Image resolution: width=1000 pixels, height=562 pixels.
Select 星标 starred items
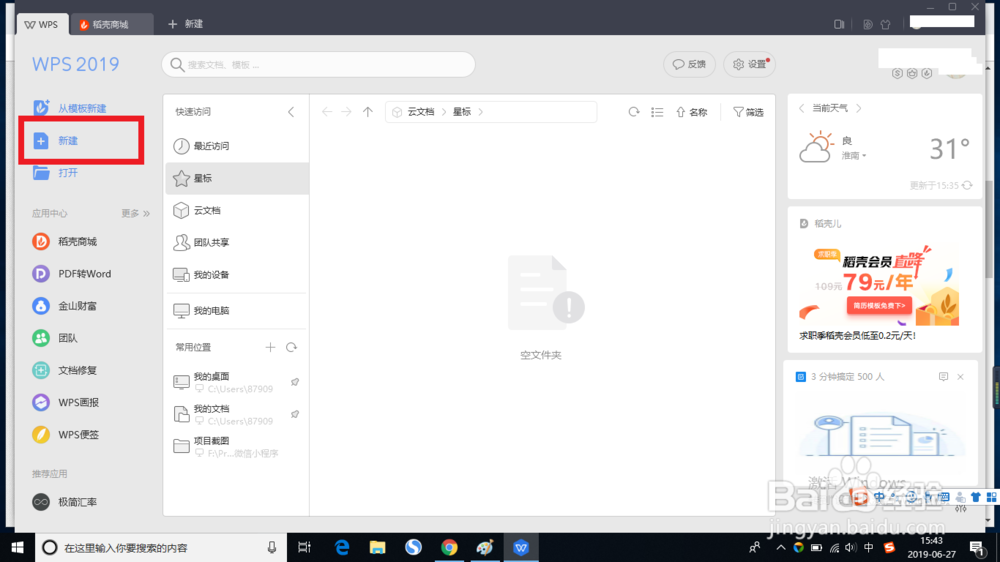[x=237, y=178]
